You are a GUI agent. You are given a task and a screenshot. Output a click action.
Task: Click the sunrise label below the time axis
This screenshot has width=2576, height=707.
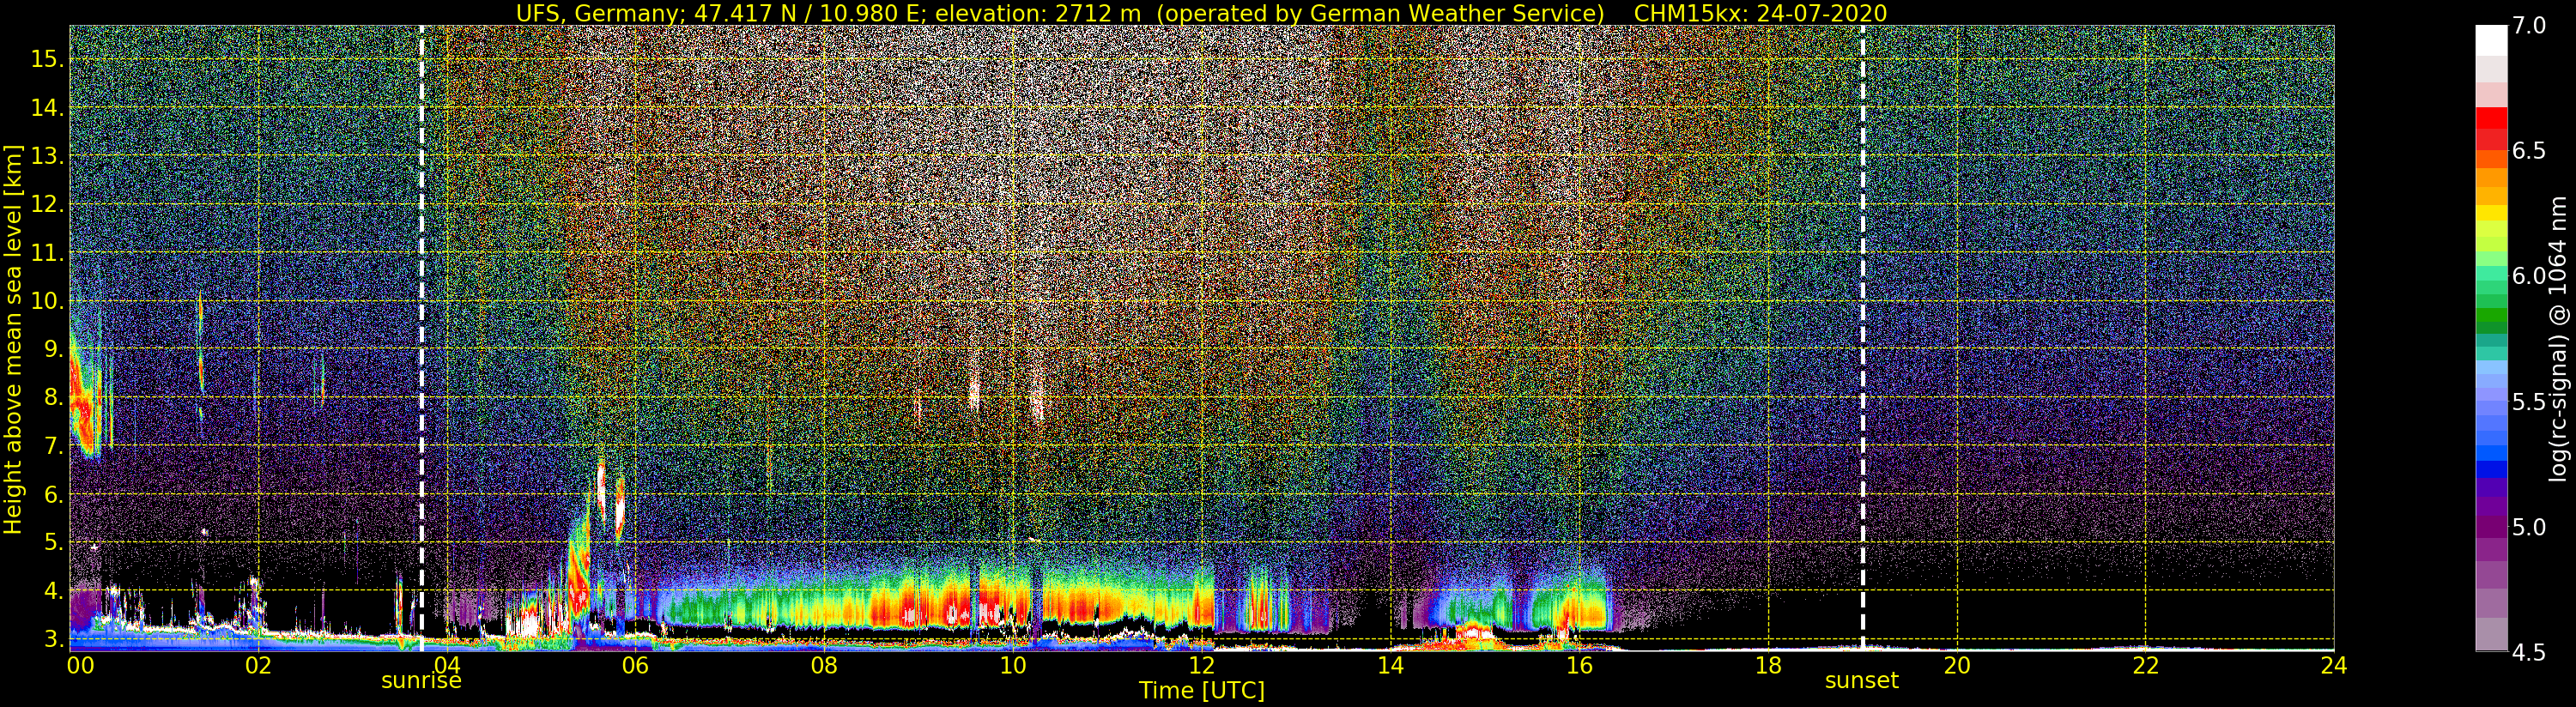421,681
